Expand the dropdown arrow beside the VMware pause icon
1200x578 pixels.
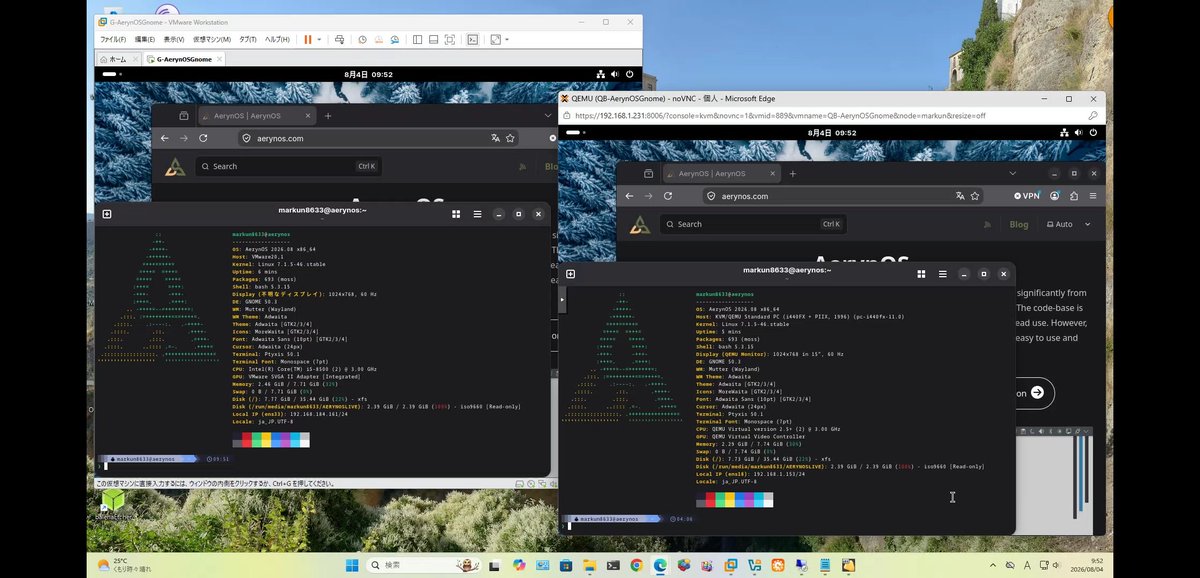point(319,39)
